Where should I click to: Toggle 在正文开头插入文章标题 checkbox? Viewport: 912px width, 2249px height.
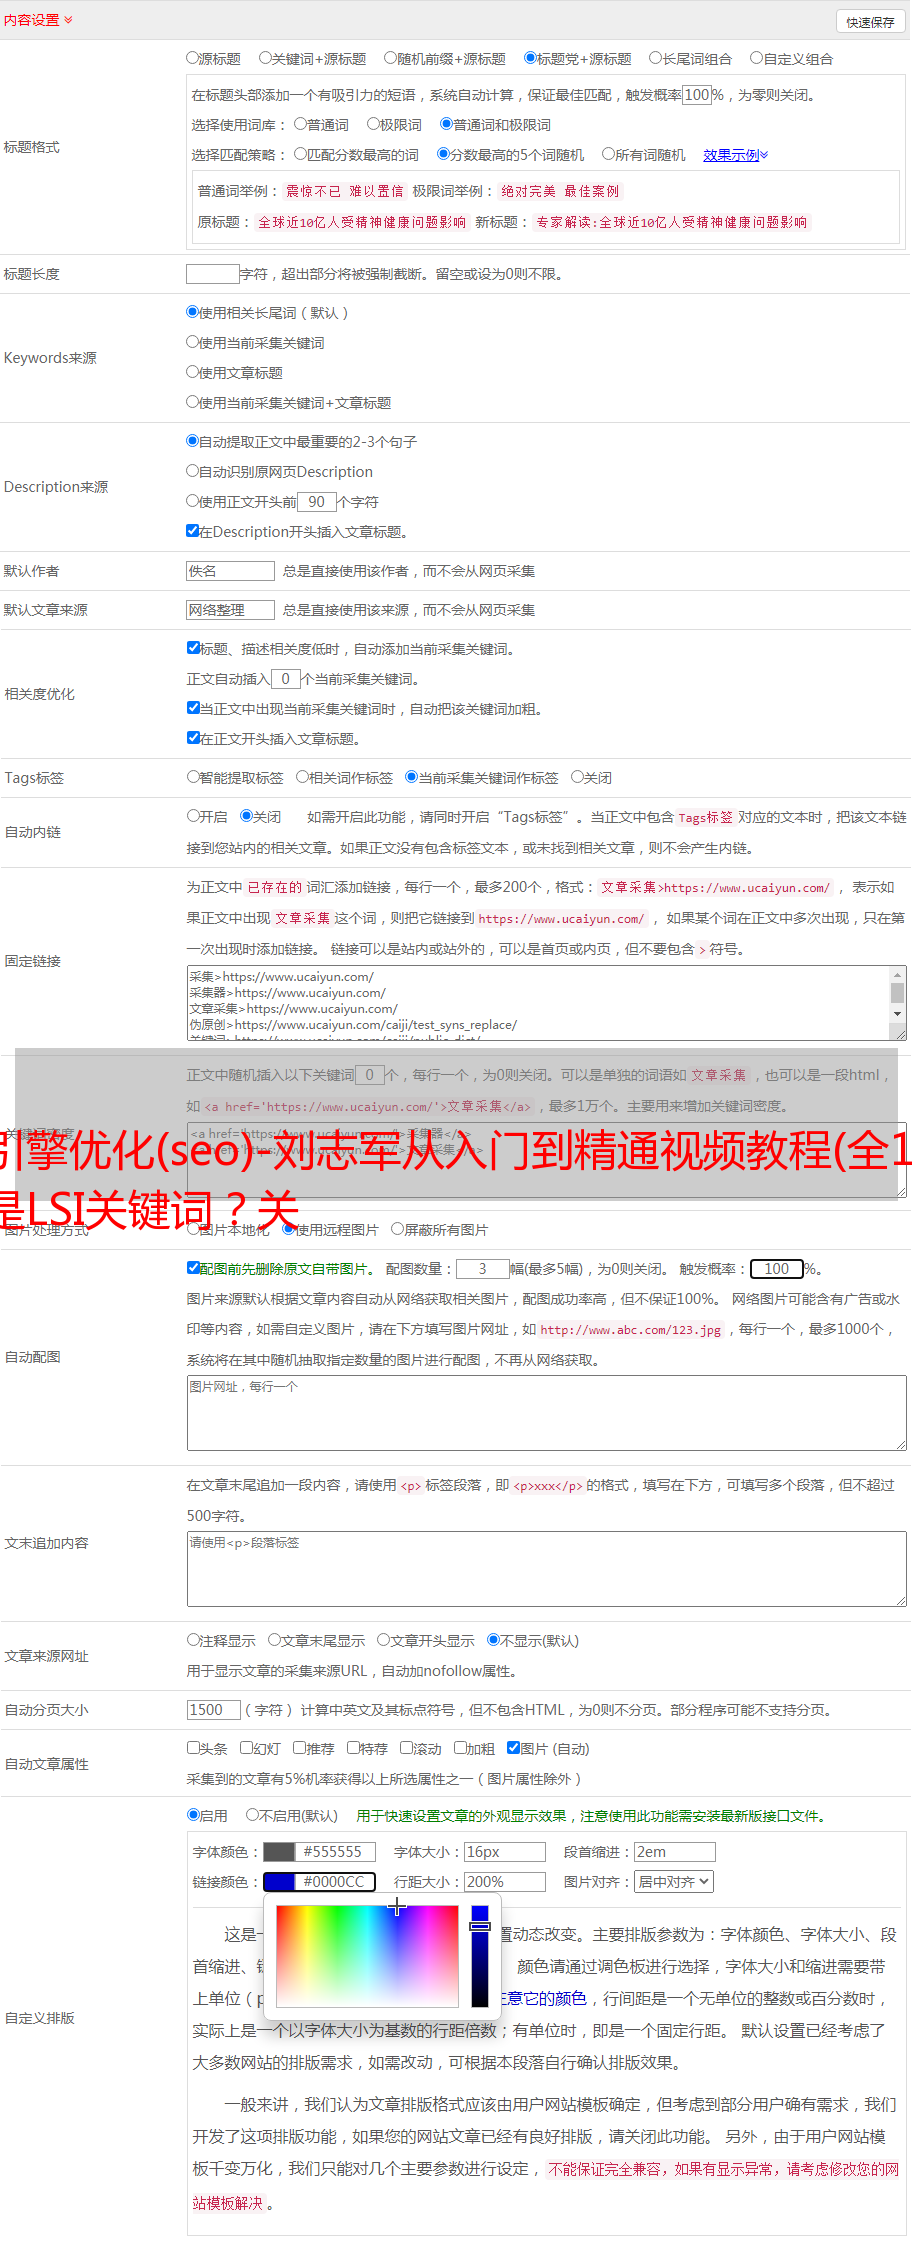point(193,738)
